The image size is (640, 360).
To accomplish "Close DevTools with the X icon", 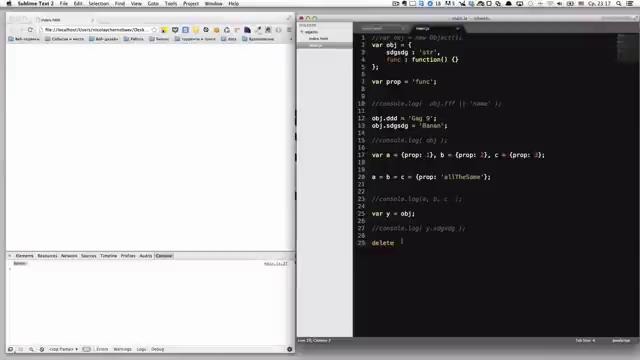I will pos(10,256).
